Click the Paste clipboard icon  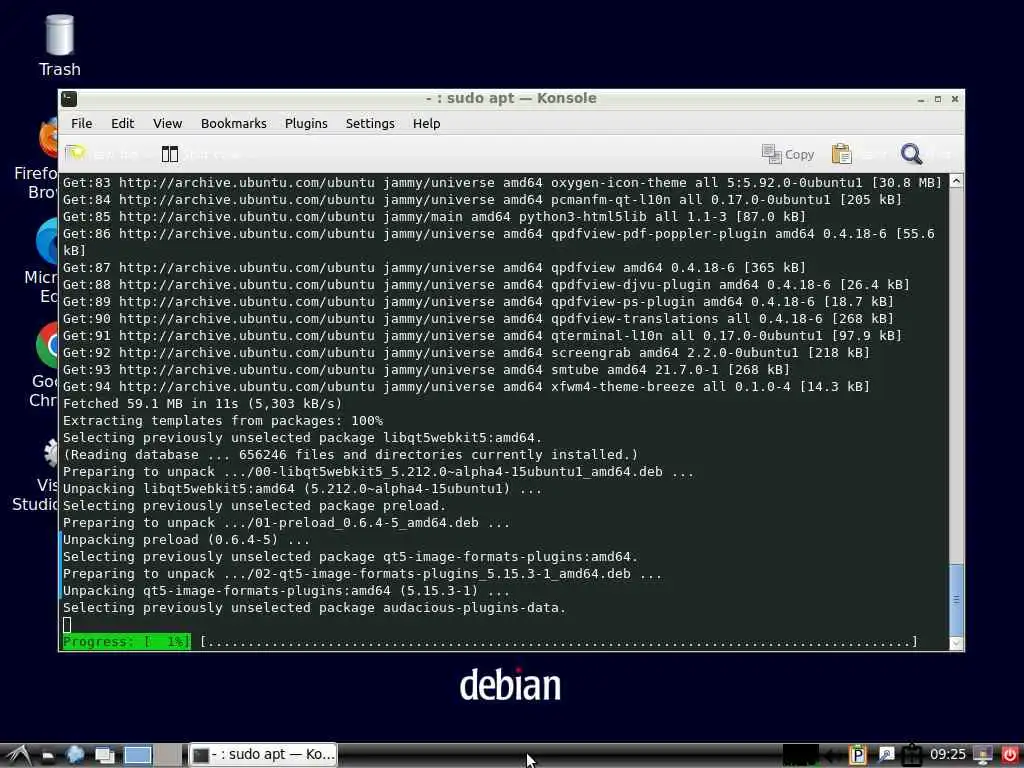[x=841, y=154]
